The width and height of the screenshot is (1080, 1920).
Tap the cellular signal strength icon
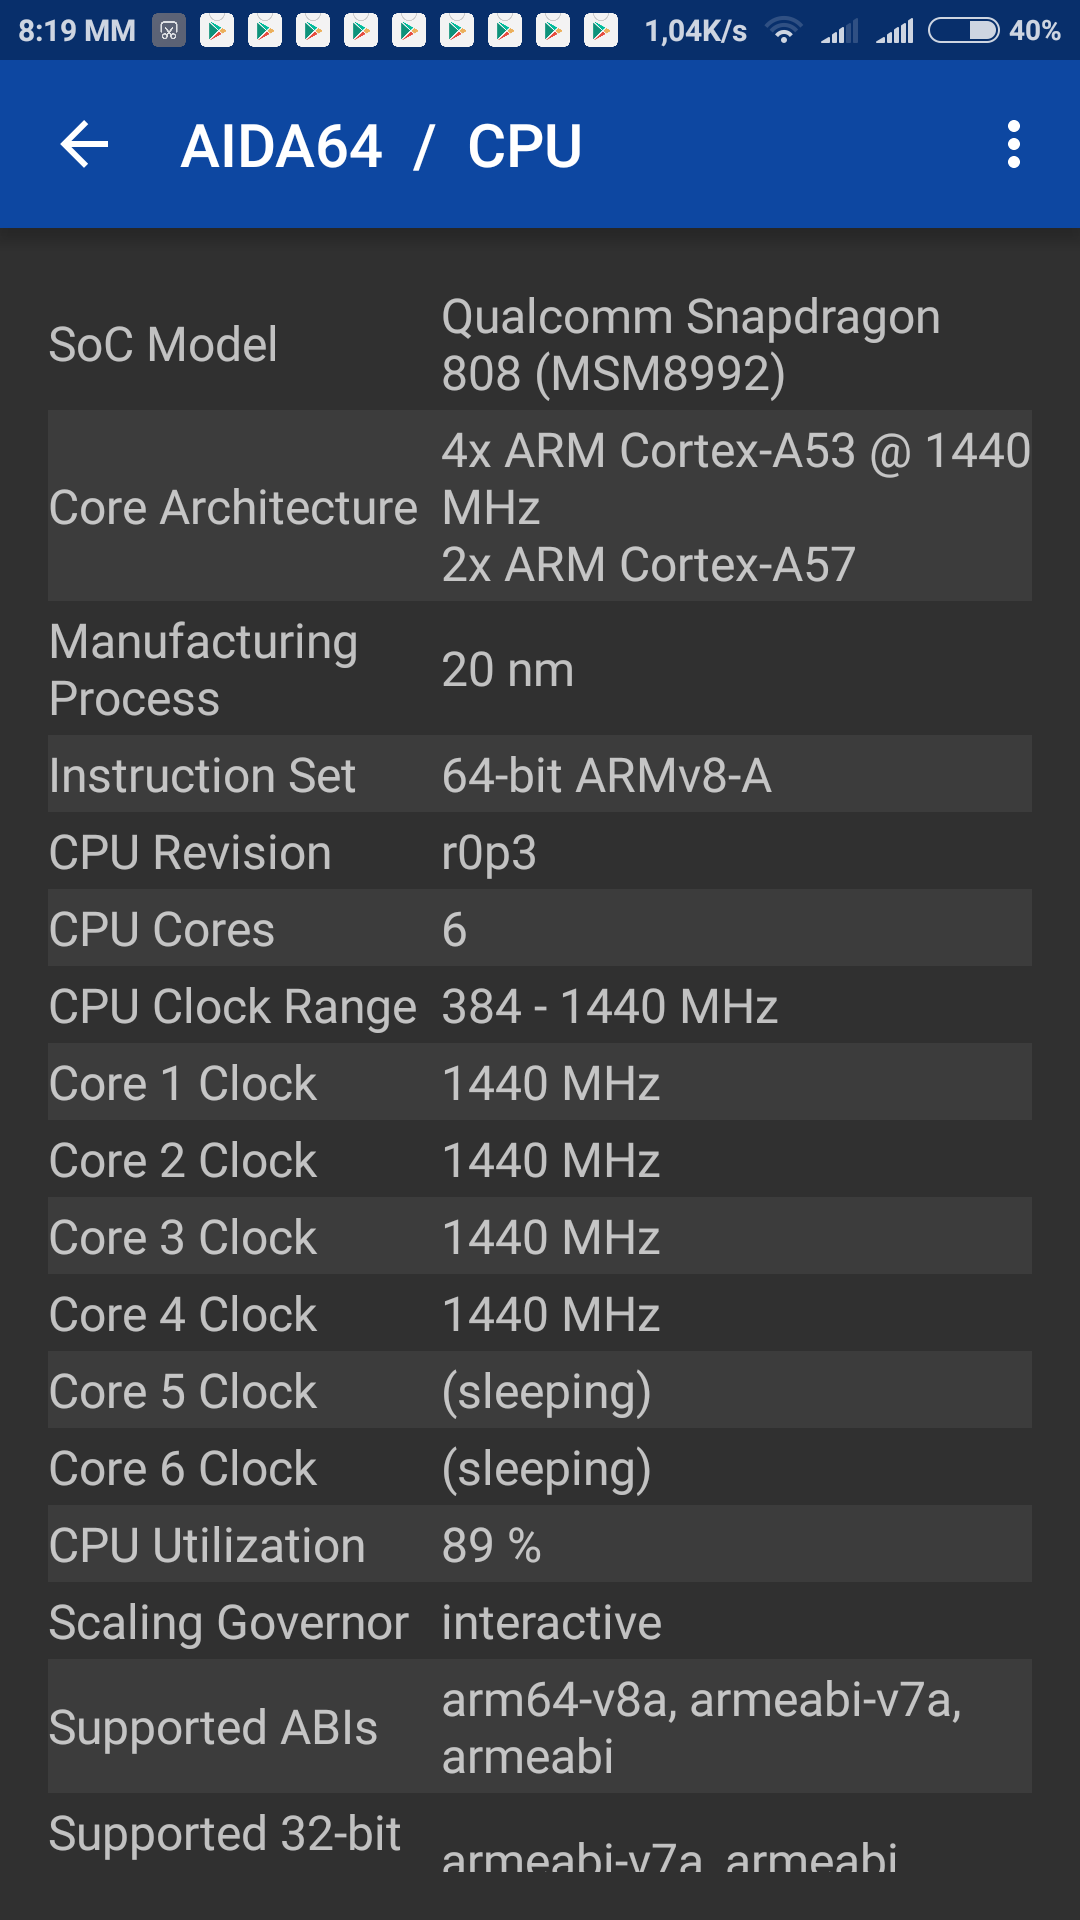[895, 31]
